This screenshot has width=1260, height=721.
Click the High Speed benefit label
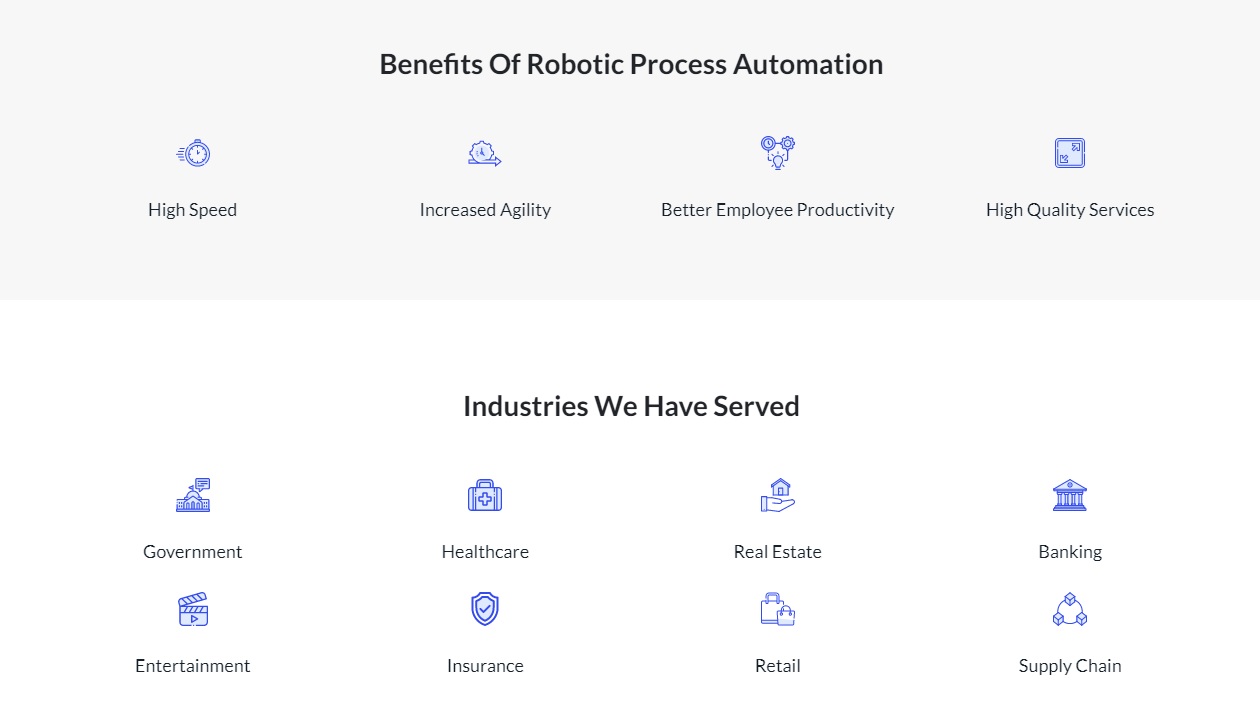coord(193,210)
